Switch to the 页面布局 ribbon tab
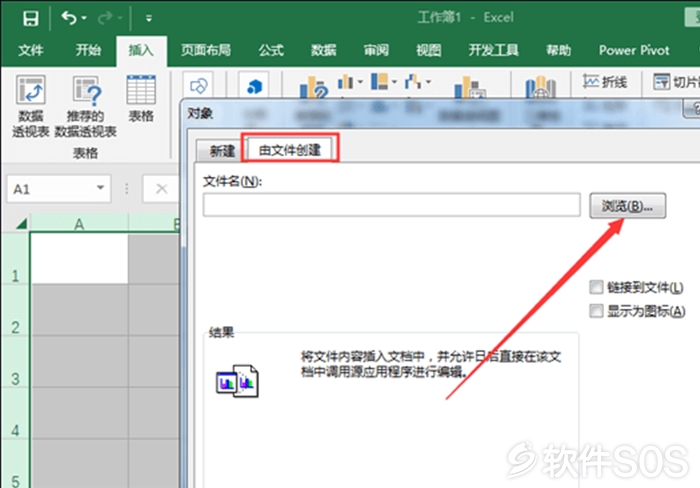This screenshot has width=700, height=488. coord(205,50)
